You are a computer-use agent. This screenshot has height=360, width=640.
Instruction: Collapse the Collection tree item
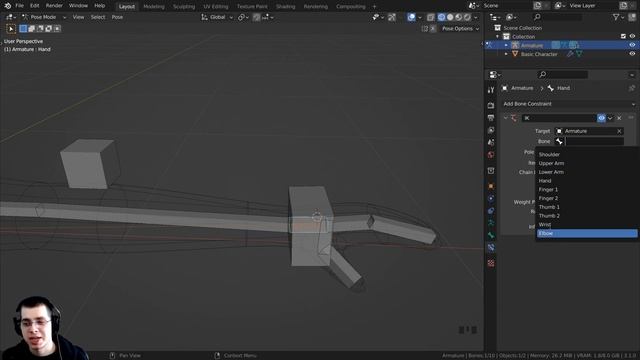point(498,37)
